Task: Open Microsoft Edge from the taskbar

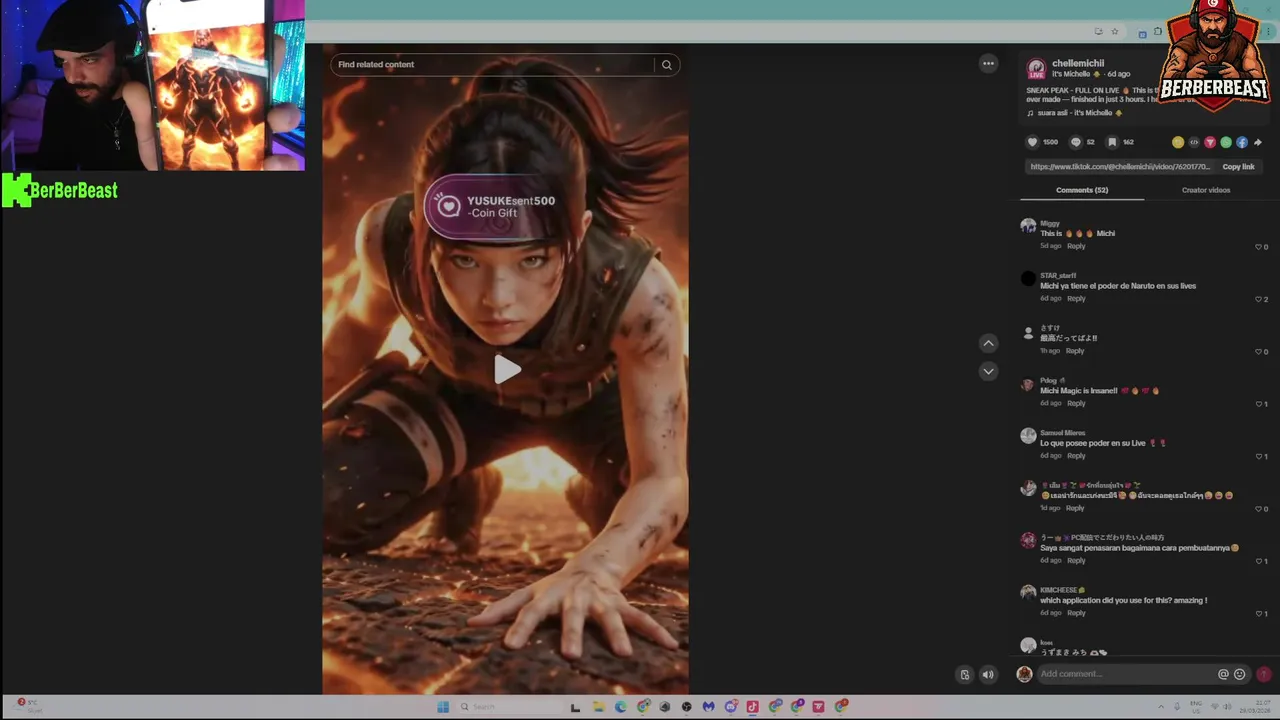Action: (620, 707)
